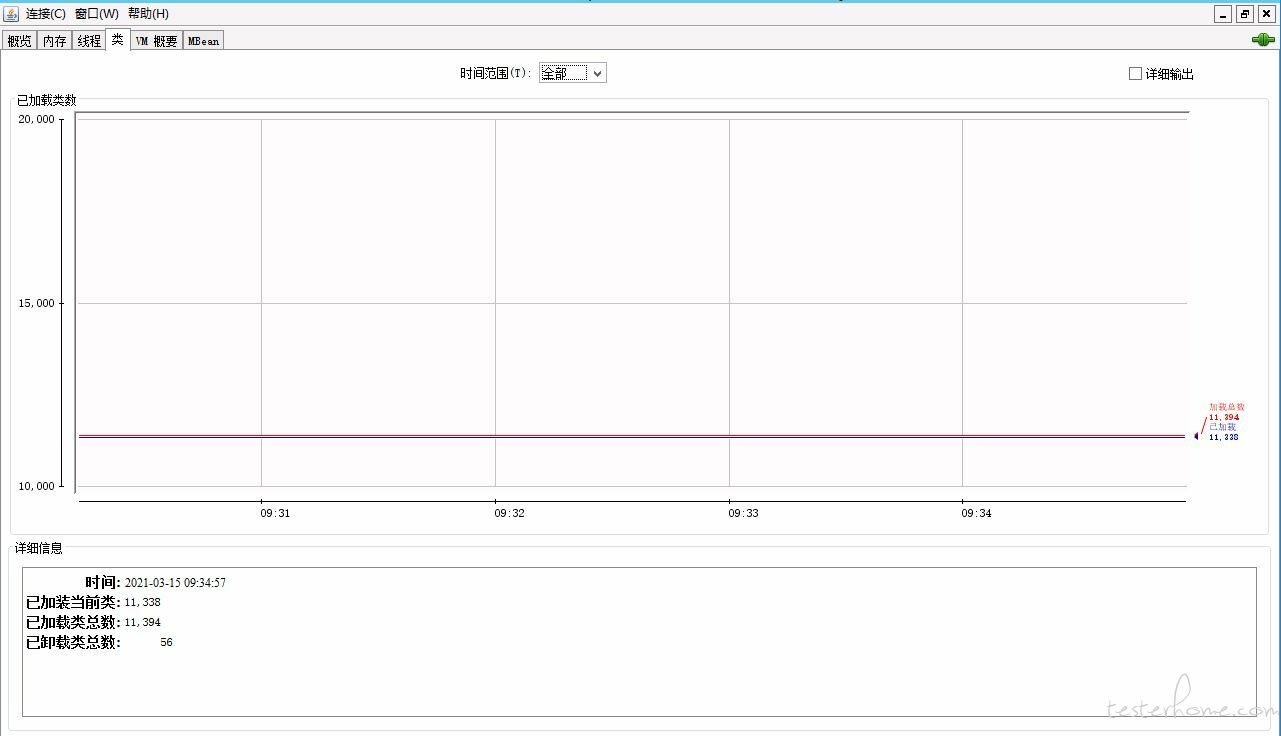This screenshot has height=736, width=1281.
Task: Click the 已加载类总数 value 11,394
Action: tap(142, 622)
